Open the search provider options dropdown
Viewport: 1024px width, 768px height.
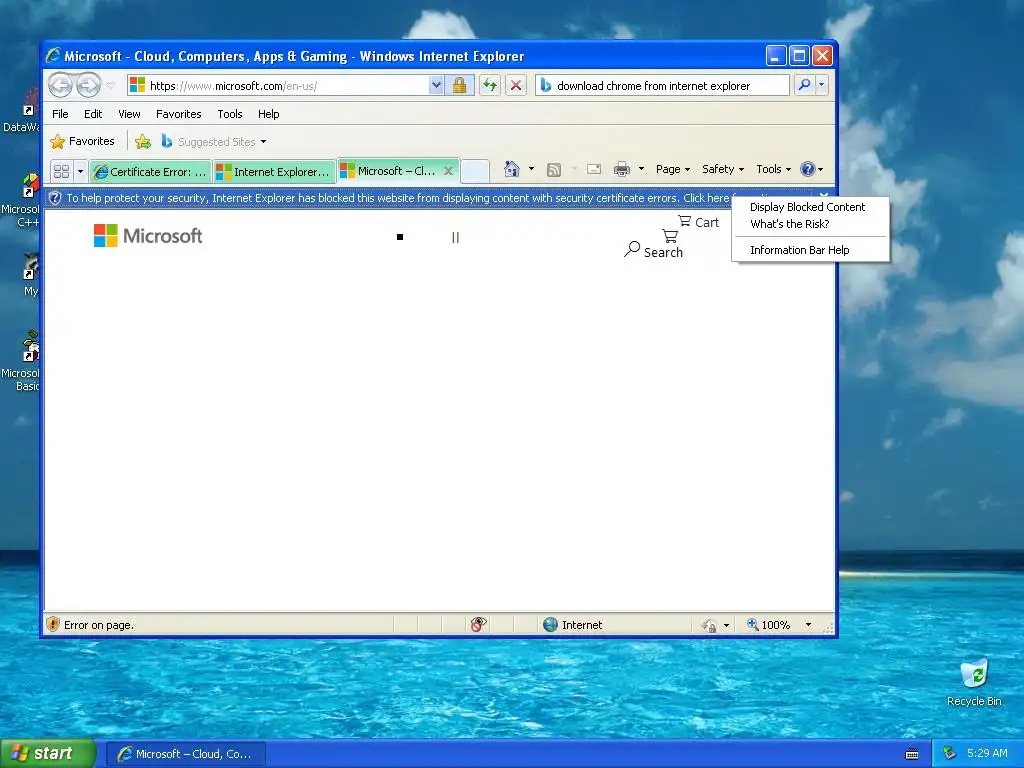[x=822, y=85]
